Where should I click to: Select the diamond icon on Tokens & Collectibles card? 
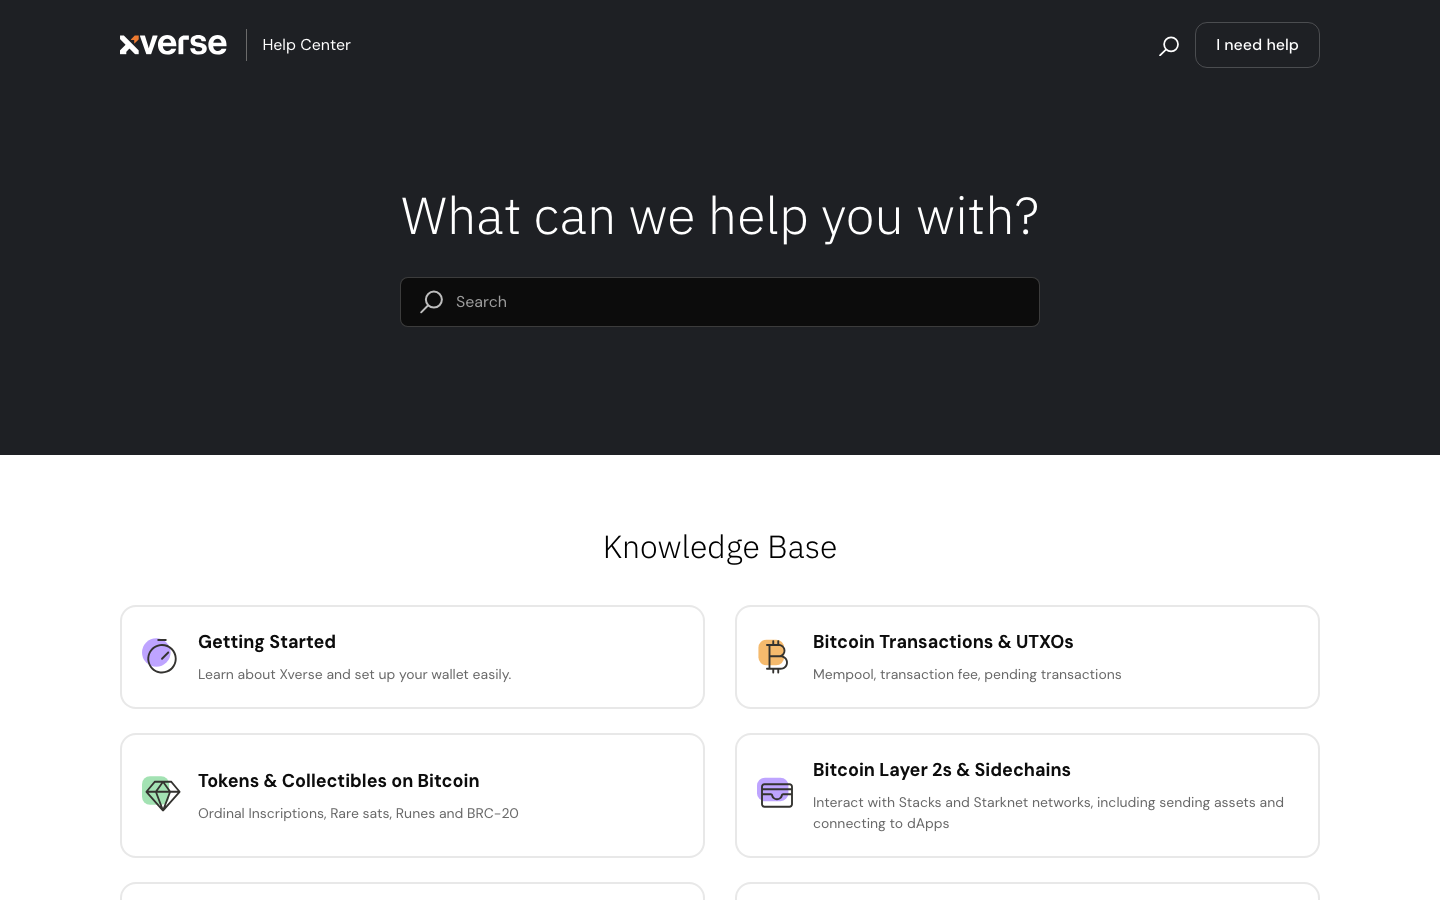(x=161, y=794)
